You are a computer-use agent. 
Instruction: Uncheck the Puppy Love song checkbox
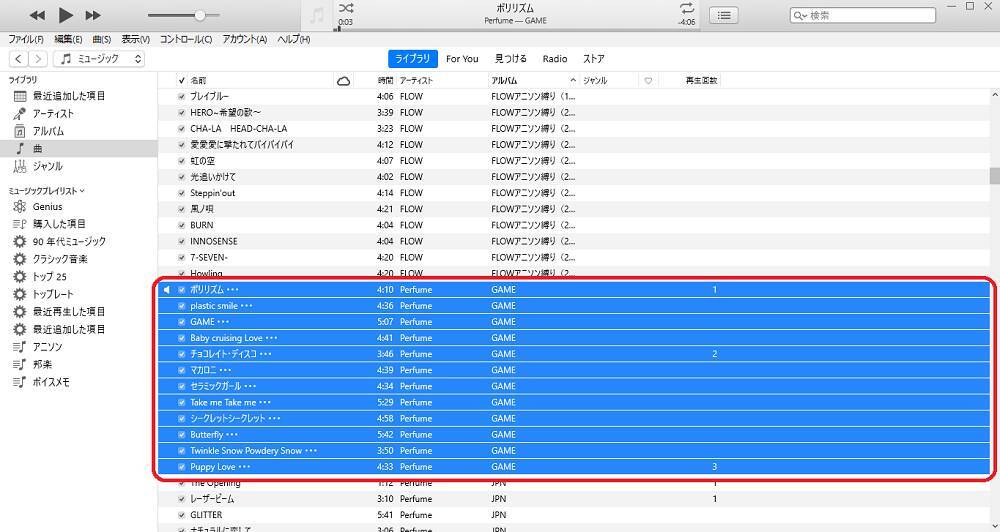[x=181, y=467]
